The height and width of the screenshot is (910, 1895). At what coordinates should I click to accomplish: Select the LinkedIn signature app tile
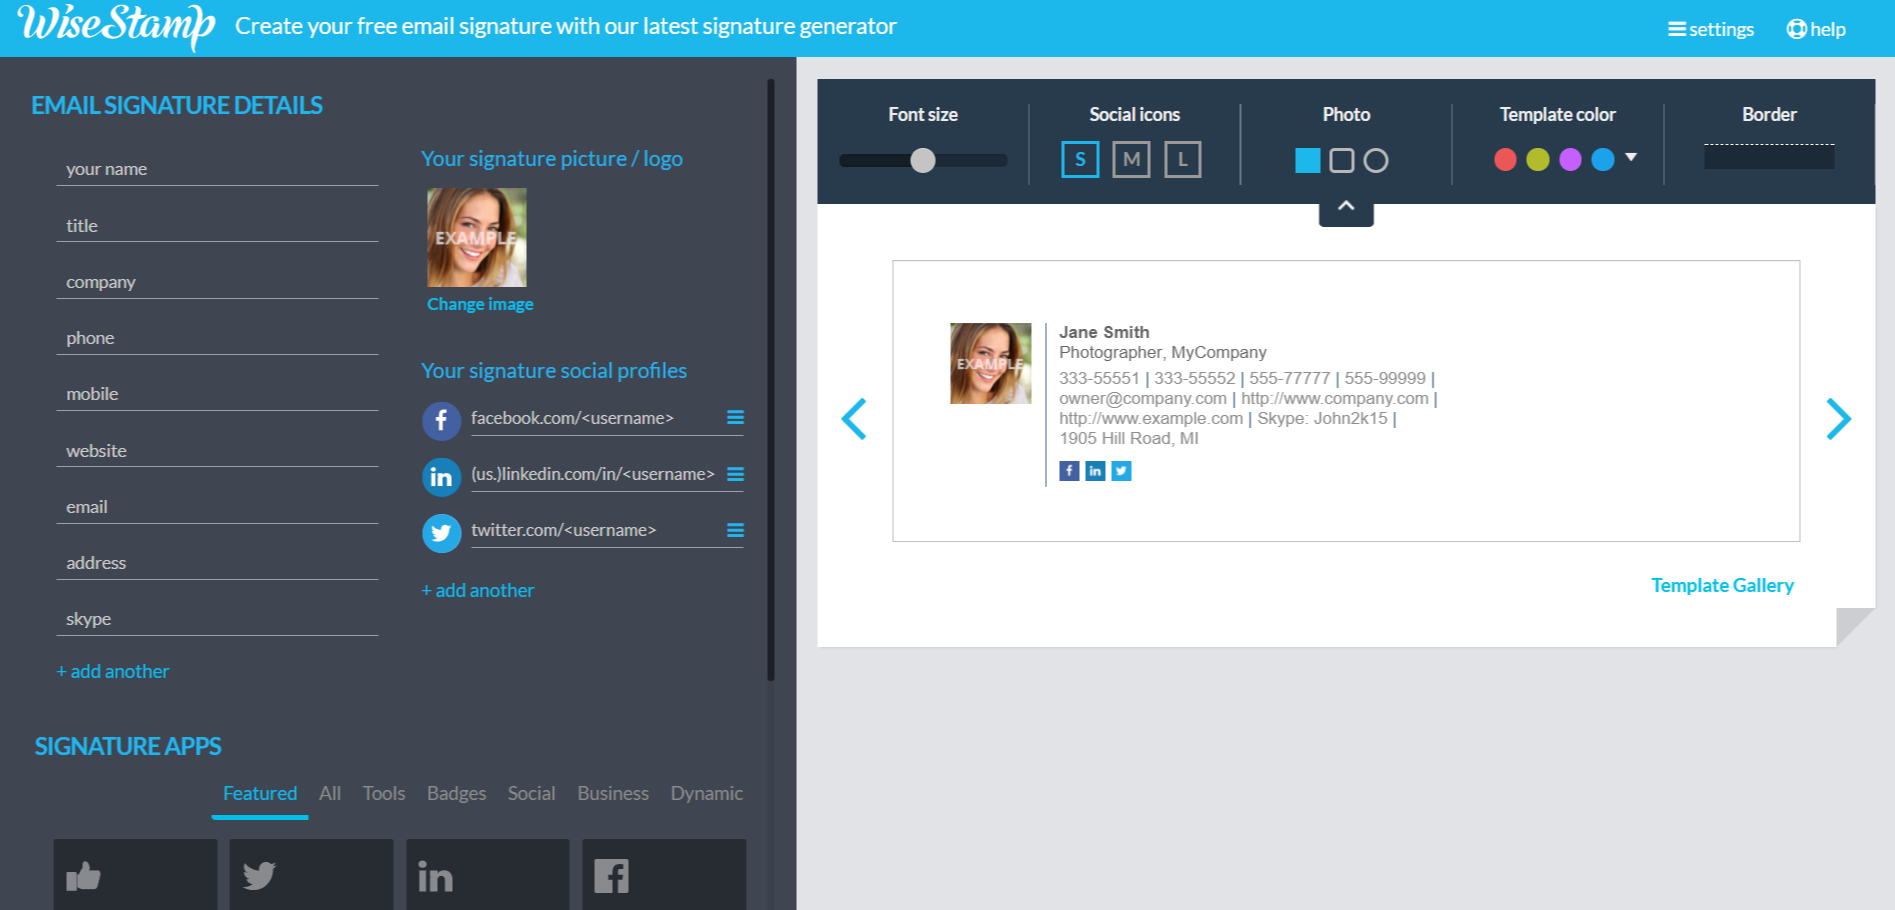pyautogui.click(x=487, y=875)
